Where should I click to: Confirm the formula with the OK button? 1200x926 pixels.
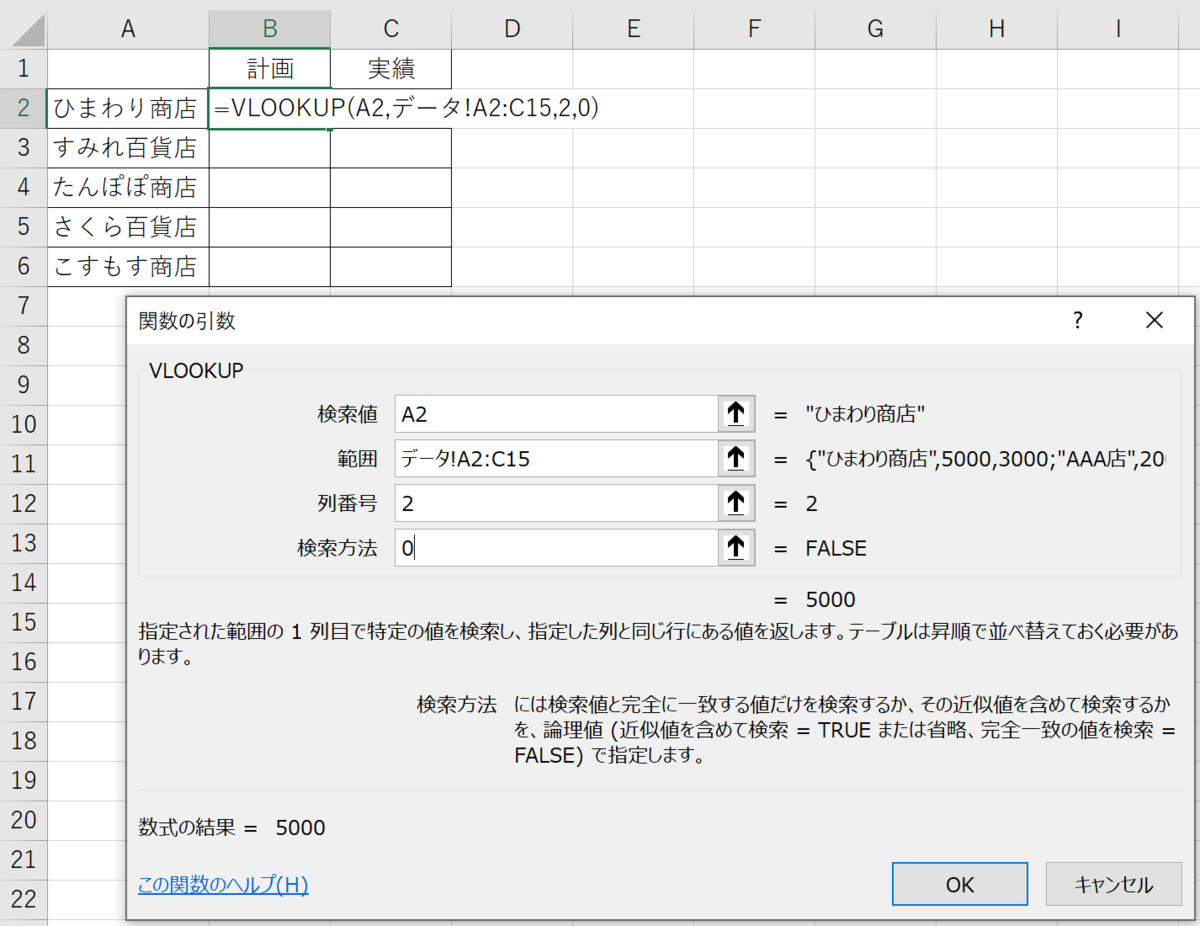(959, 884)
